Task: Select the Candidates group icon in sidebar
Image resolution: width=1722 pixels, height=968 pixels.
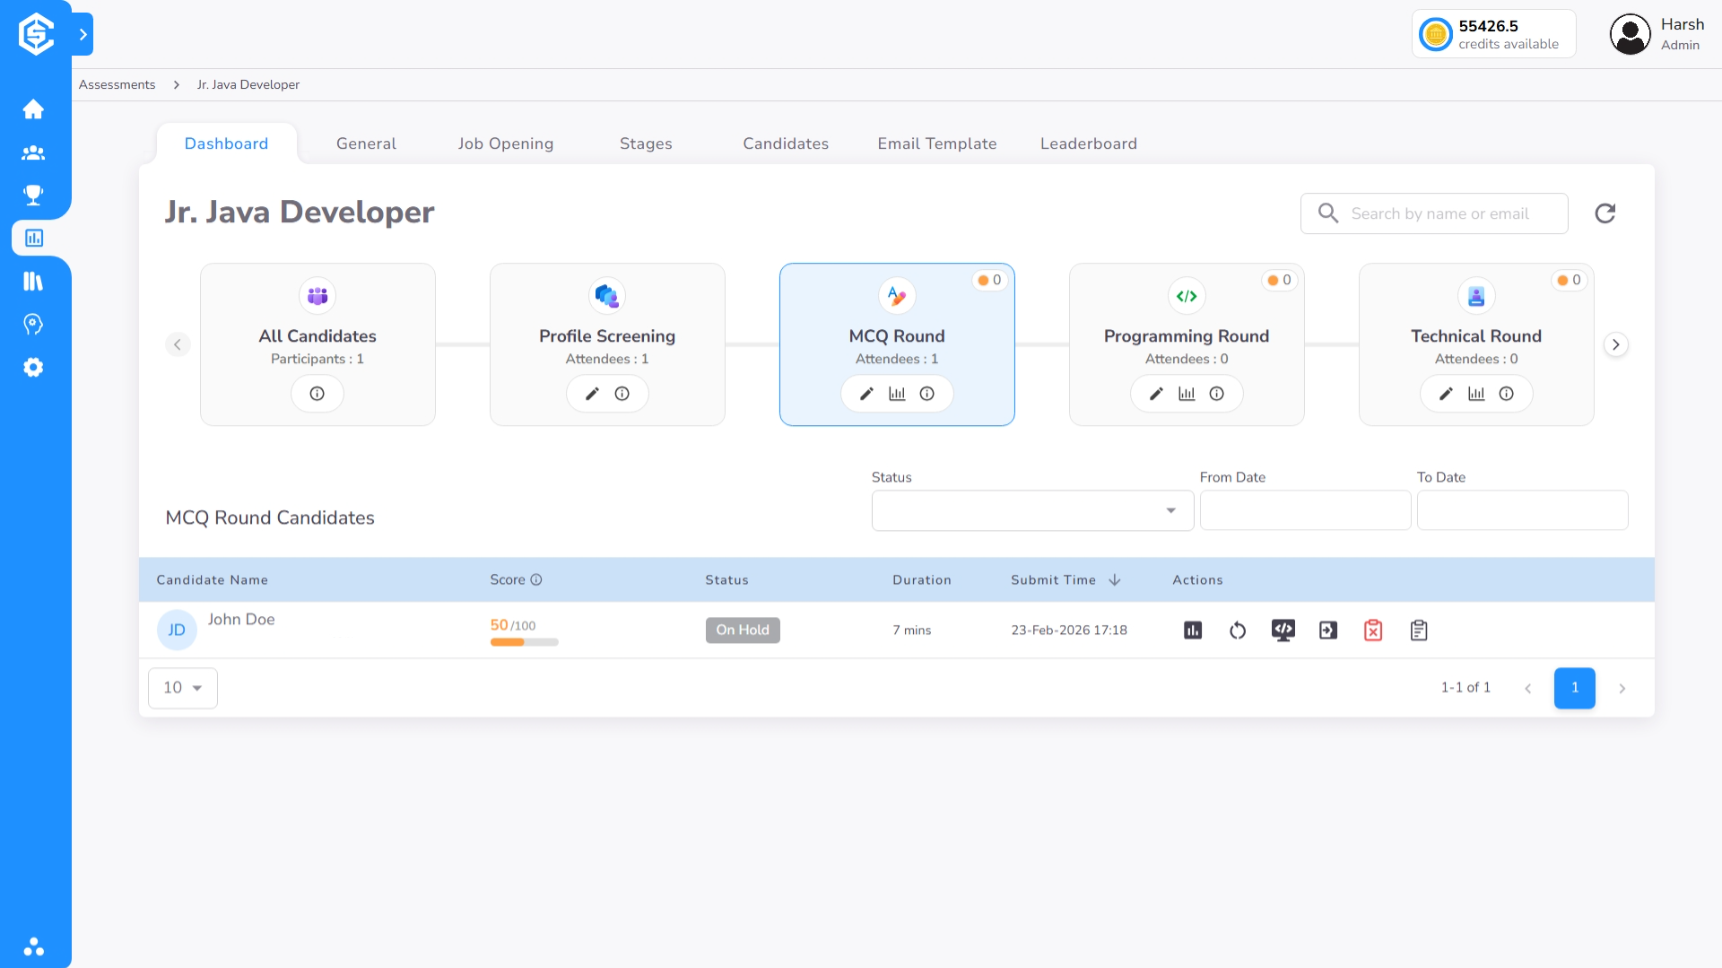Action: coord(34,152)
